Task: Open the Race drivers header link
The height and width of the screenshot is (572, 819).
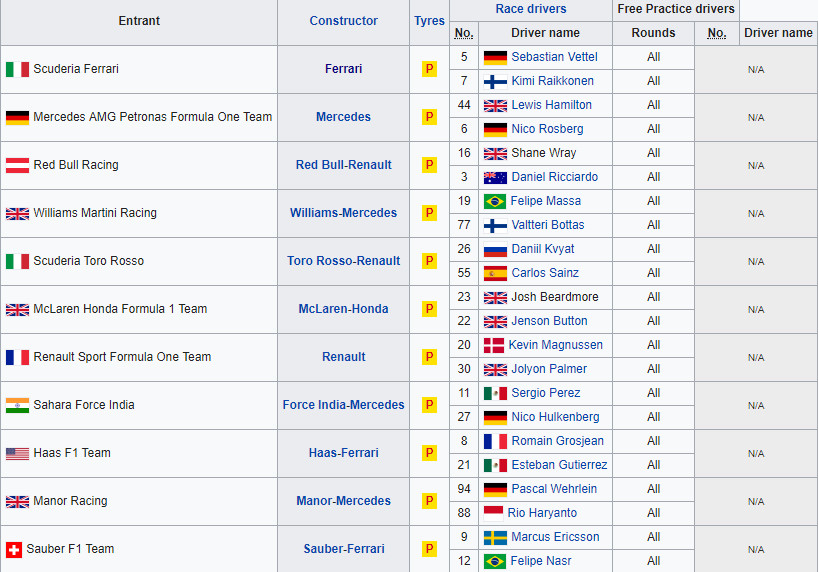Action: click(531, 9)
